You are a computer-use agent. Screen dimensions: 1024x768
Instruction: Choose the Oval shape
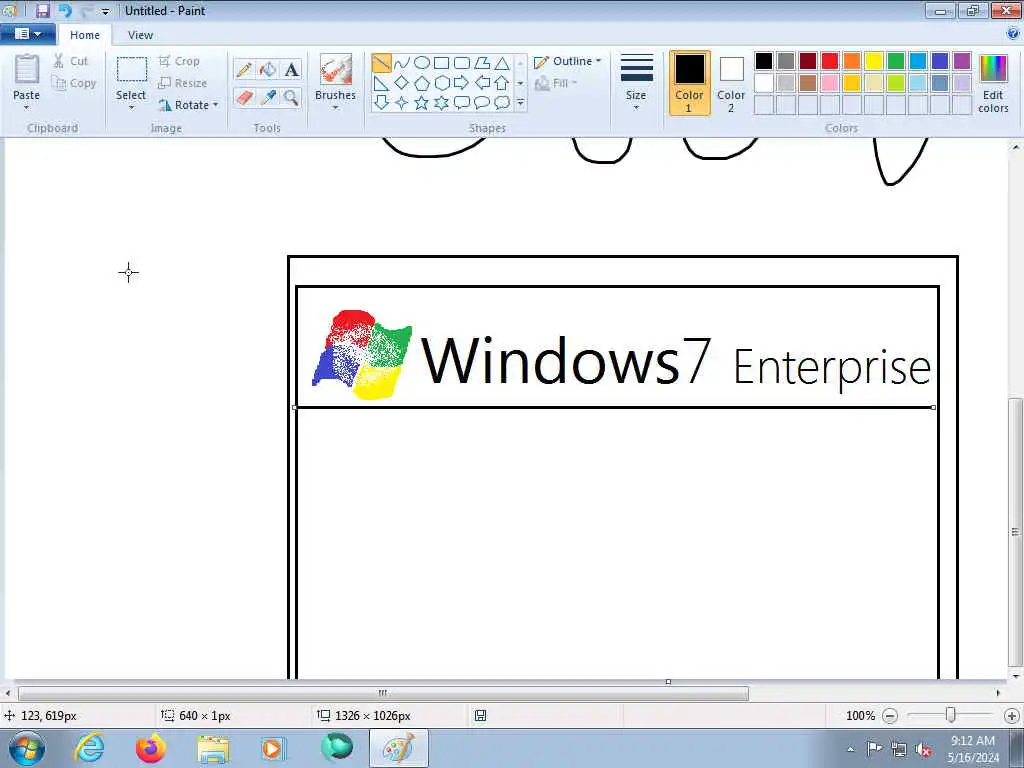coord(422,63)
